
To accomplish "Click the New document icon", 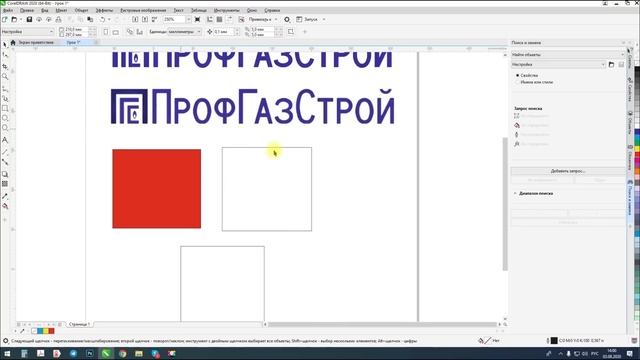I will (x=4, y=19).
